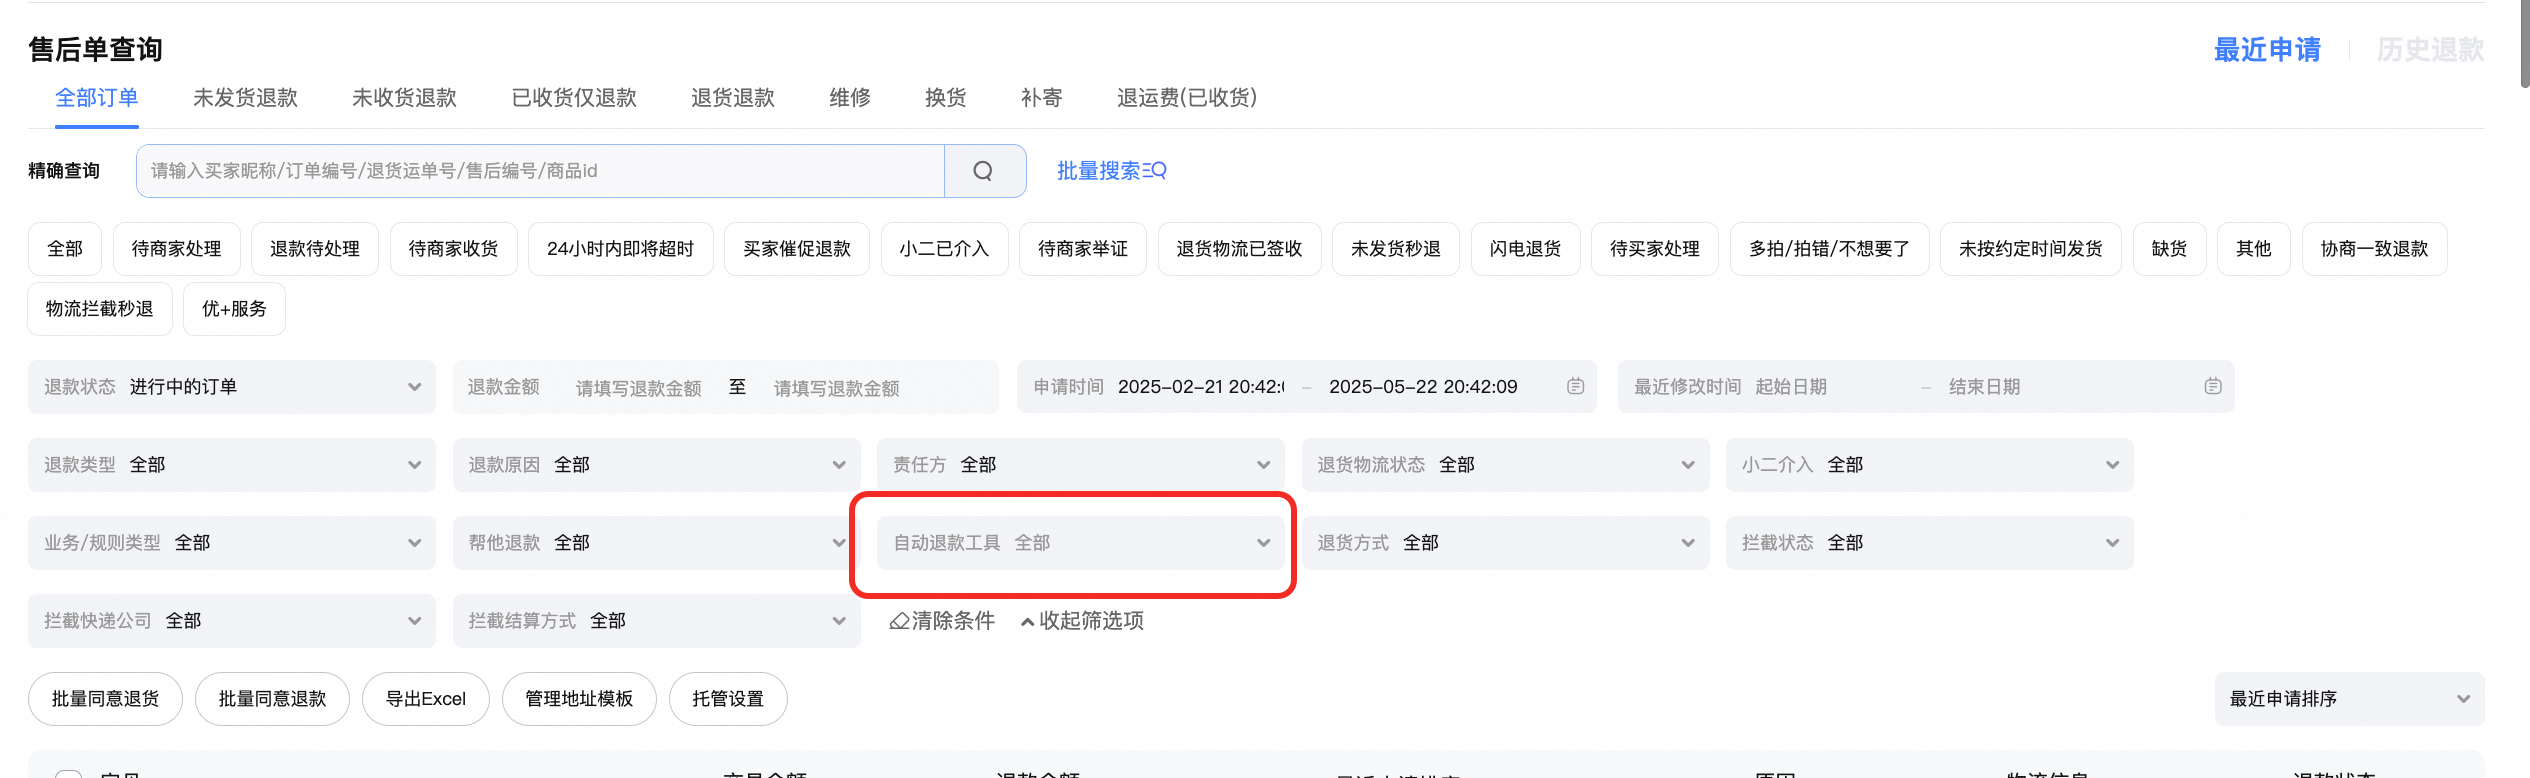This screenshot has width=2530, height=778.
Task: Filter by 优+服务
Action: 235,309
